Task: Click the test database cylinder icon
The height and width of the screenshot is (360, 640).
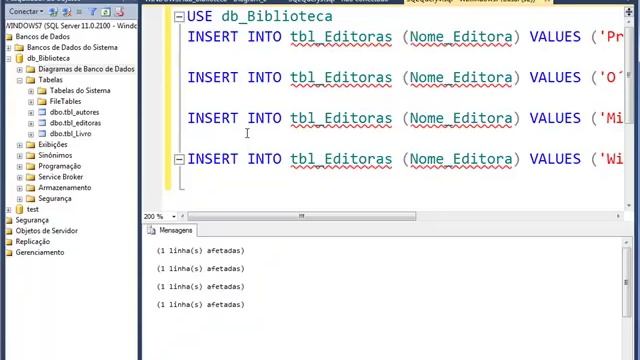Action: (x=19, y=209)
